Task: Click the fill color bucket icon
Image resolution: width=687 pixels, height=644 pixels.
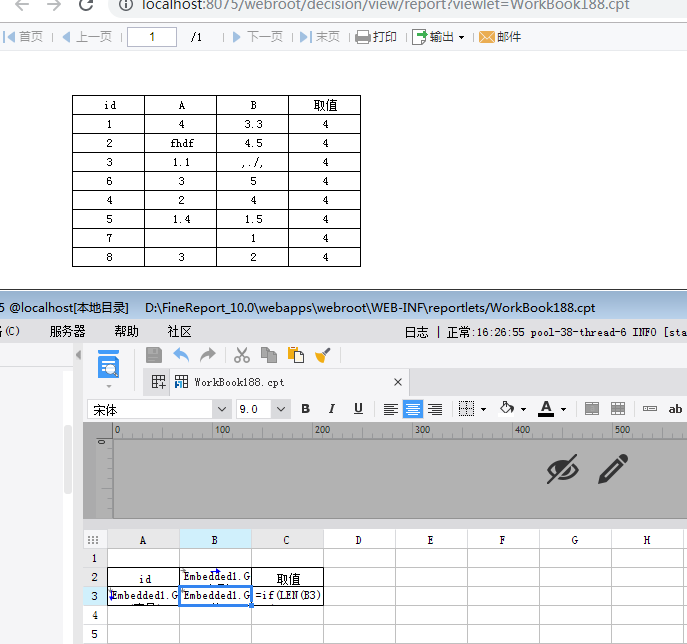Action: [507, 409]
